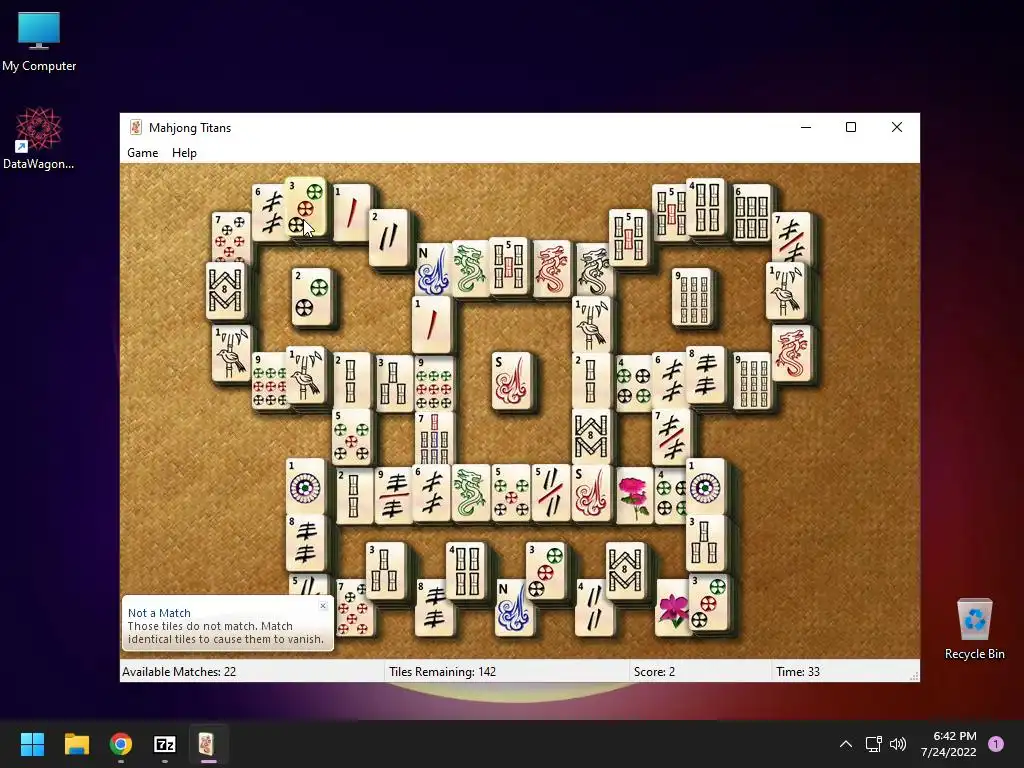This screenshot has height=768, width=1024.
Task: Click the highlighted 3 of circles tile
Action: [305, 208]
